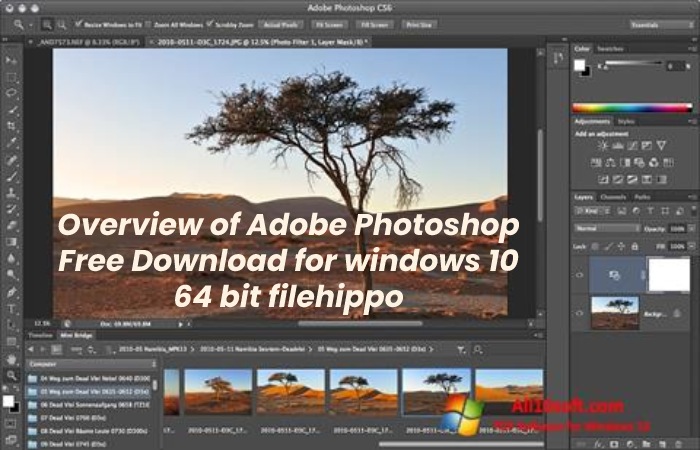Viewport: 700px width, 450px height.
Task: Select the Pen tool
Action: tap(11, 292)
